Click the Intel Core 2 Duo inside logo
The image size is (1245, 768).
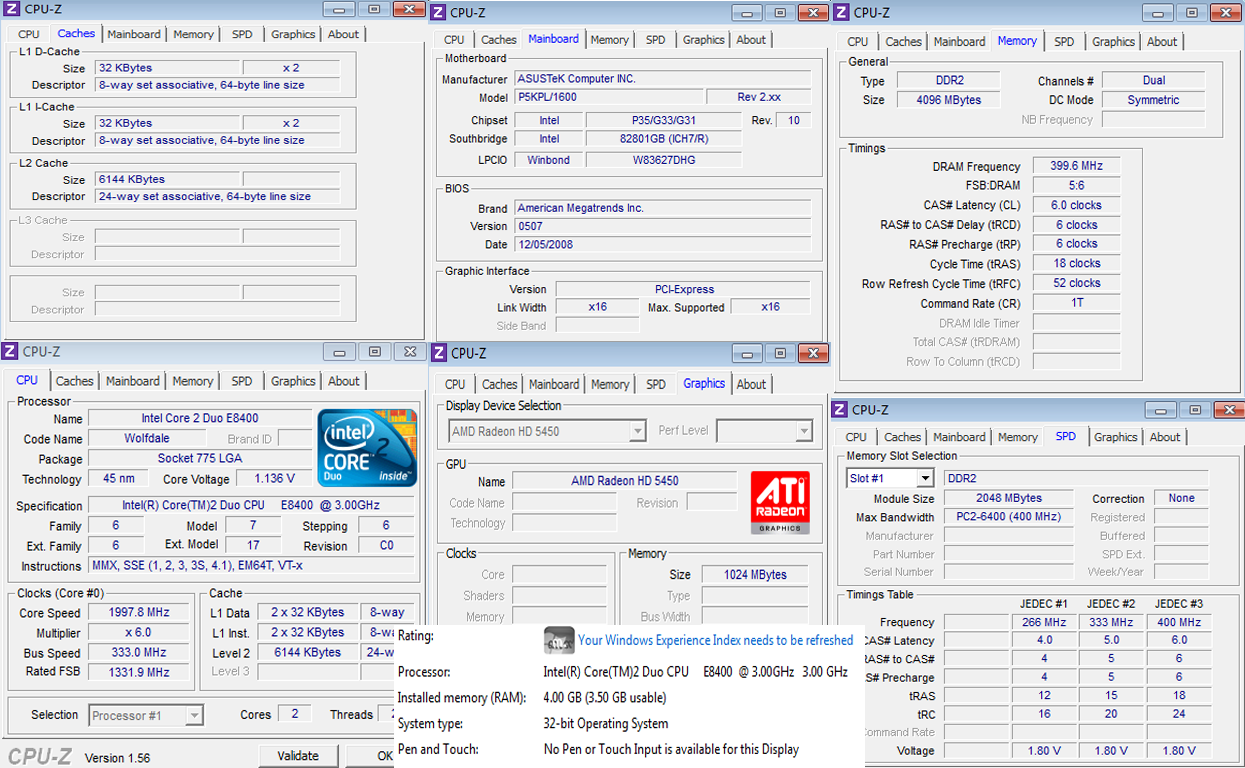tap(367, 448)
